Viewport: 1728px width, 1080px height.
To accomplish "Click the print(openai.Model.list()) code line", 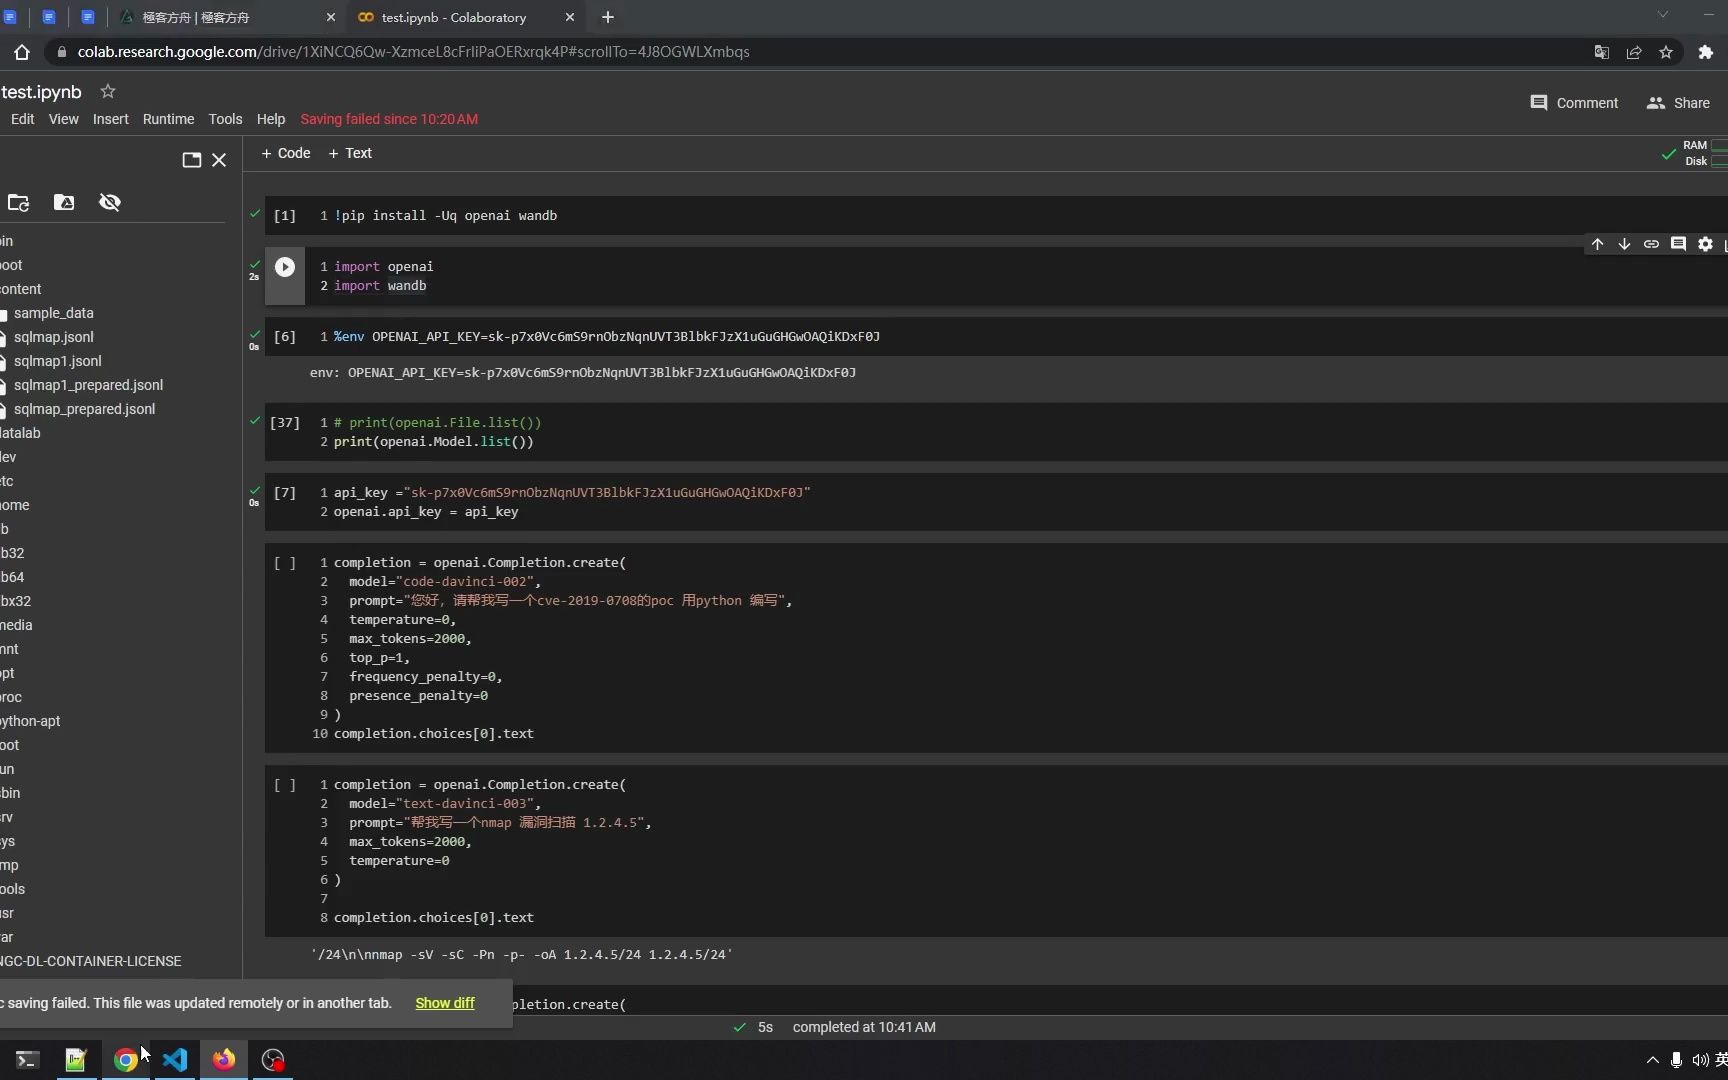I will click(x=434, y=441).
